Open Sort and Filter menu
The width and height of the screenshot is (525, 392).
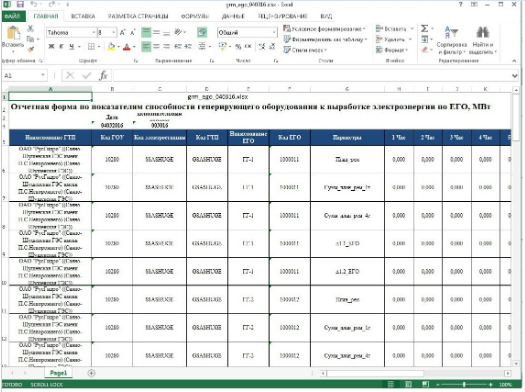coord(451,40)
